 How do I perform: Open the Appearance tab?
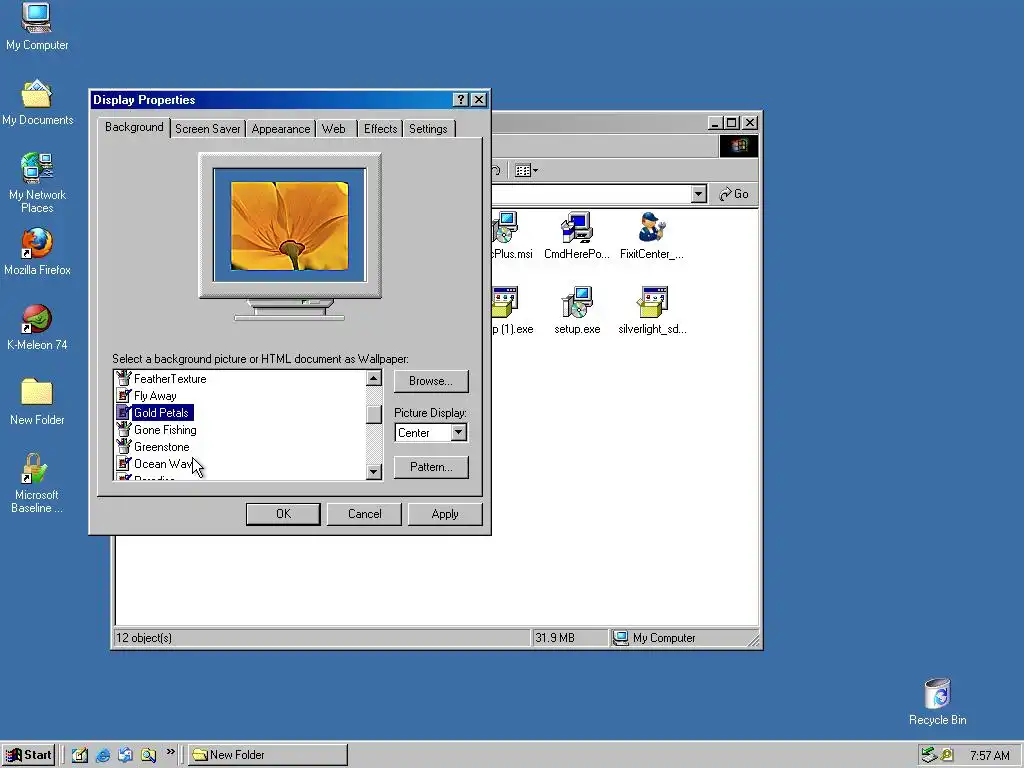tap(281, 129)
